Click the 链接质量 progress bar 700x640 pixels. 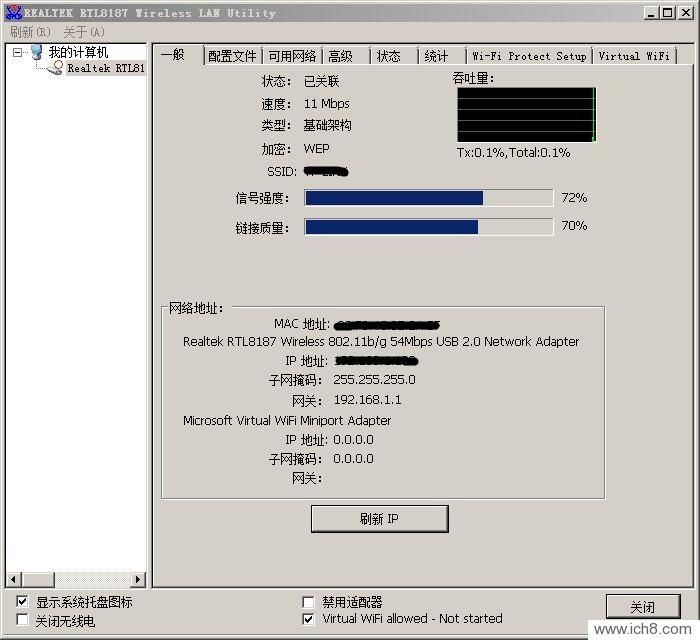coord(429,227)
